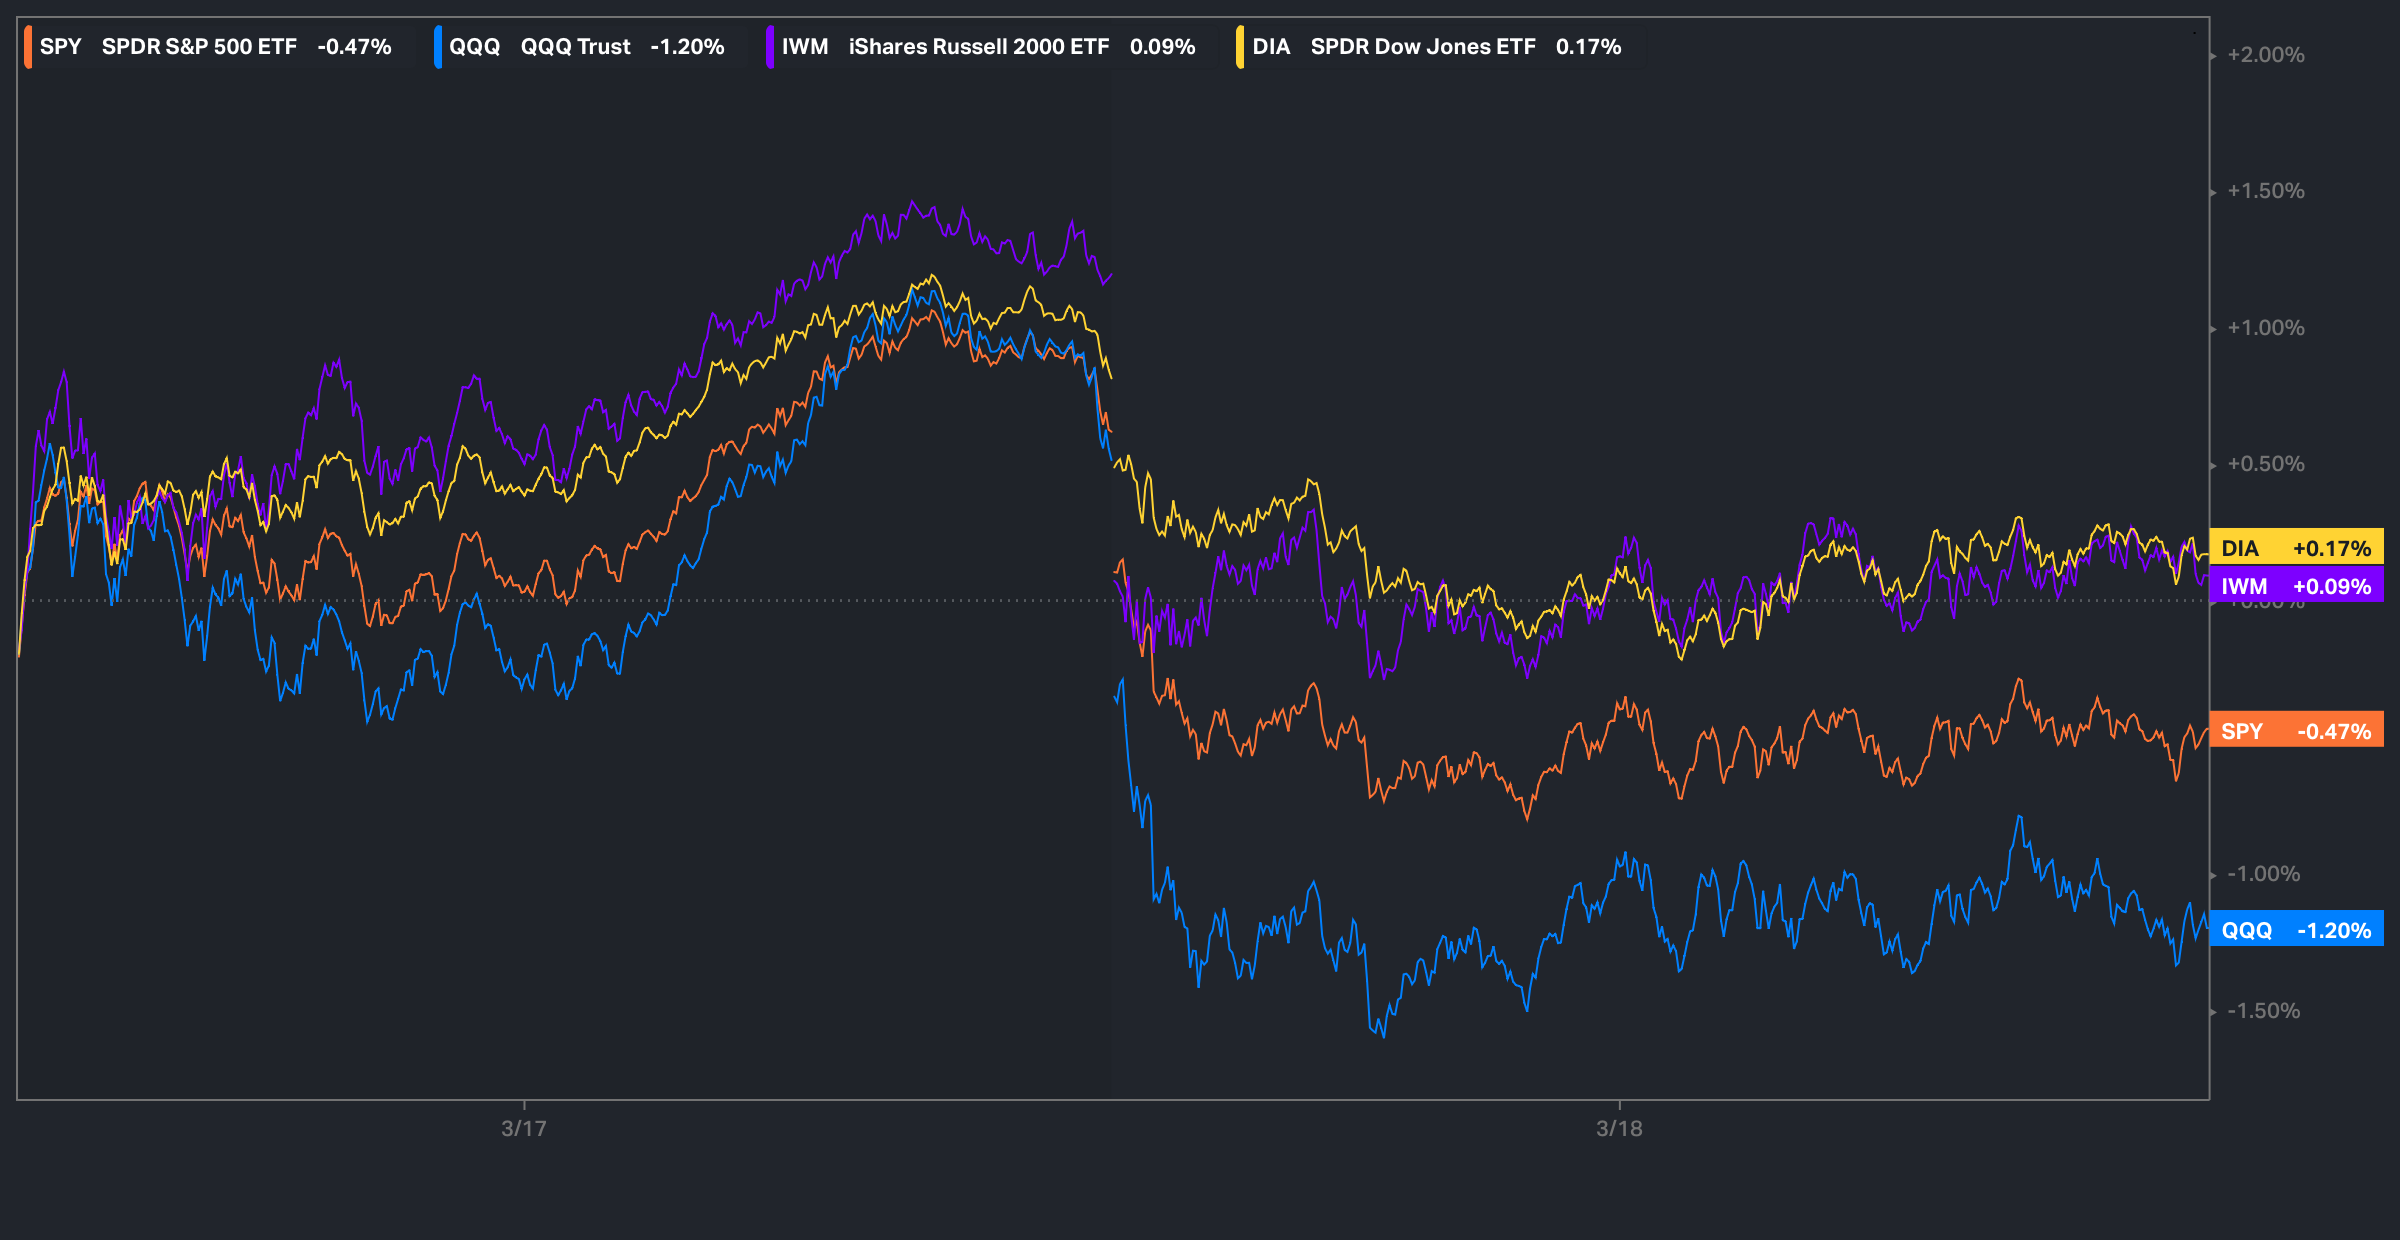Click the purple IWM +0.09% price tag
Image resolution: width=2400 pixels, height=1240 pixels.
click(2296, 586)
